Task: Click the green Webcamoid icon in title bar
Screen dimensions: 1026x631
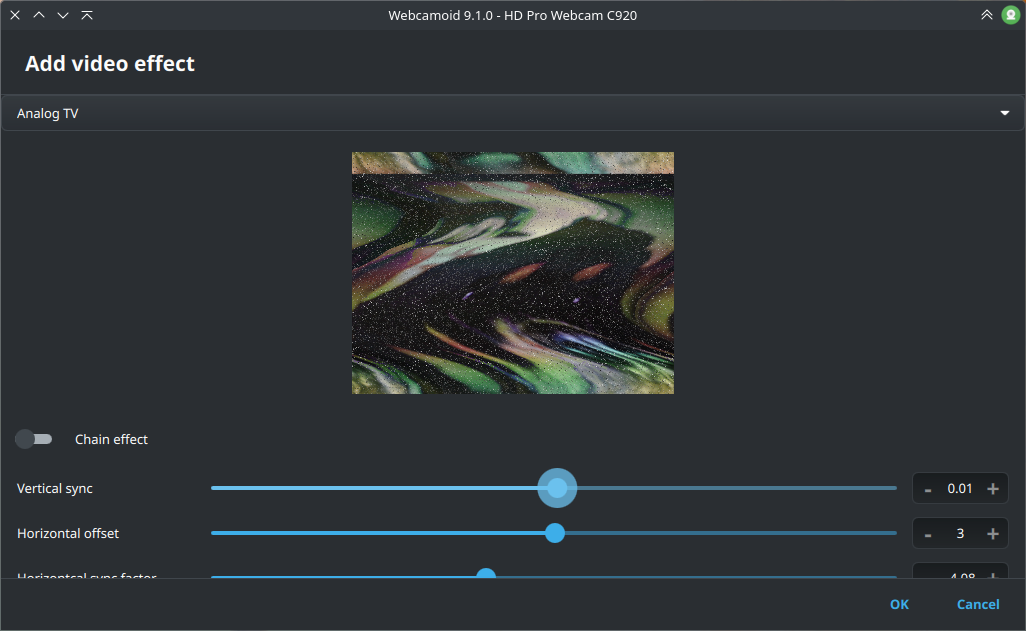Action: pyautogui.click(x=1010, y=15)
